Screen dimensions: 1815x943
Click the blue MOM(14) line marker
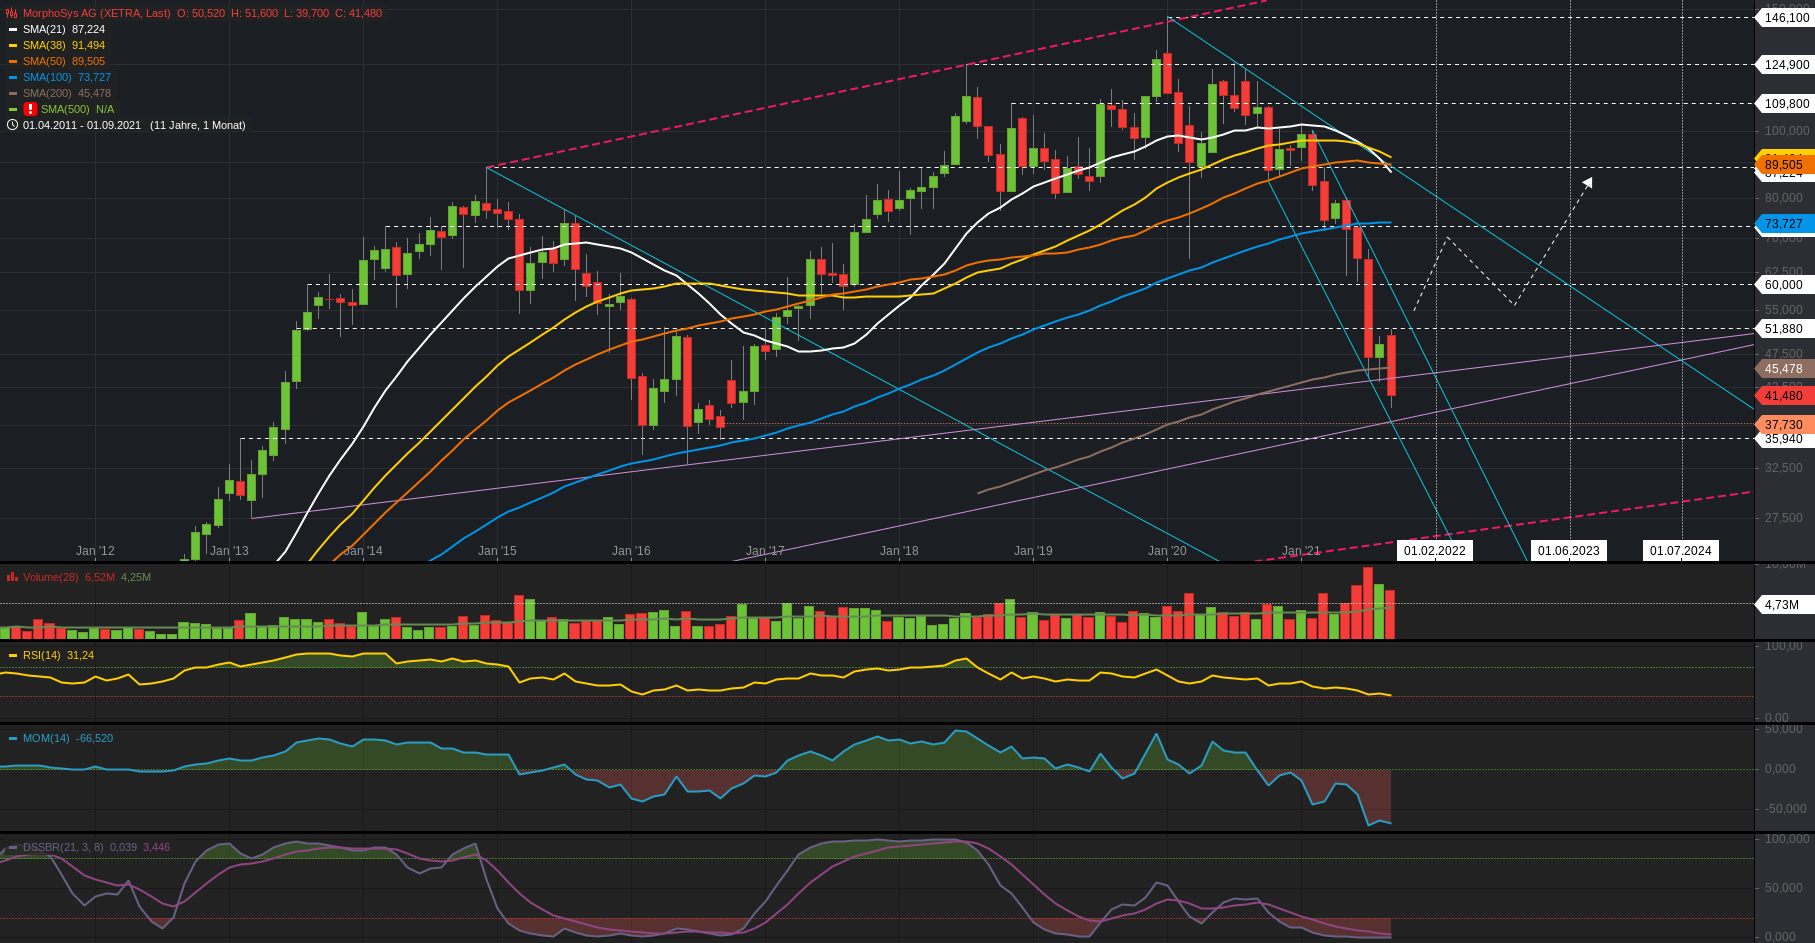click(13, 738)
